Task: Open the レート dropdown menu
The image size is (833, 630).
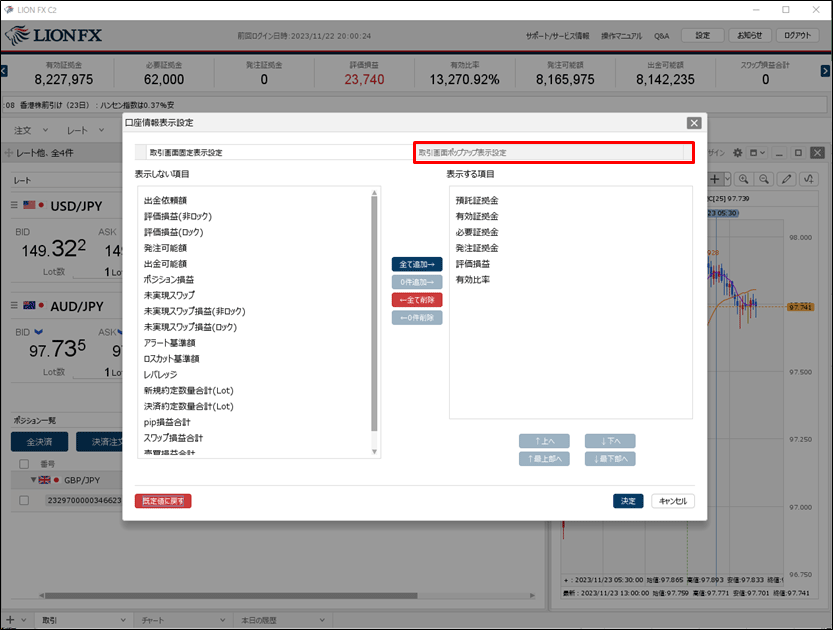Action: (x=85, y=130)
